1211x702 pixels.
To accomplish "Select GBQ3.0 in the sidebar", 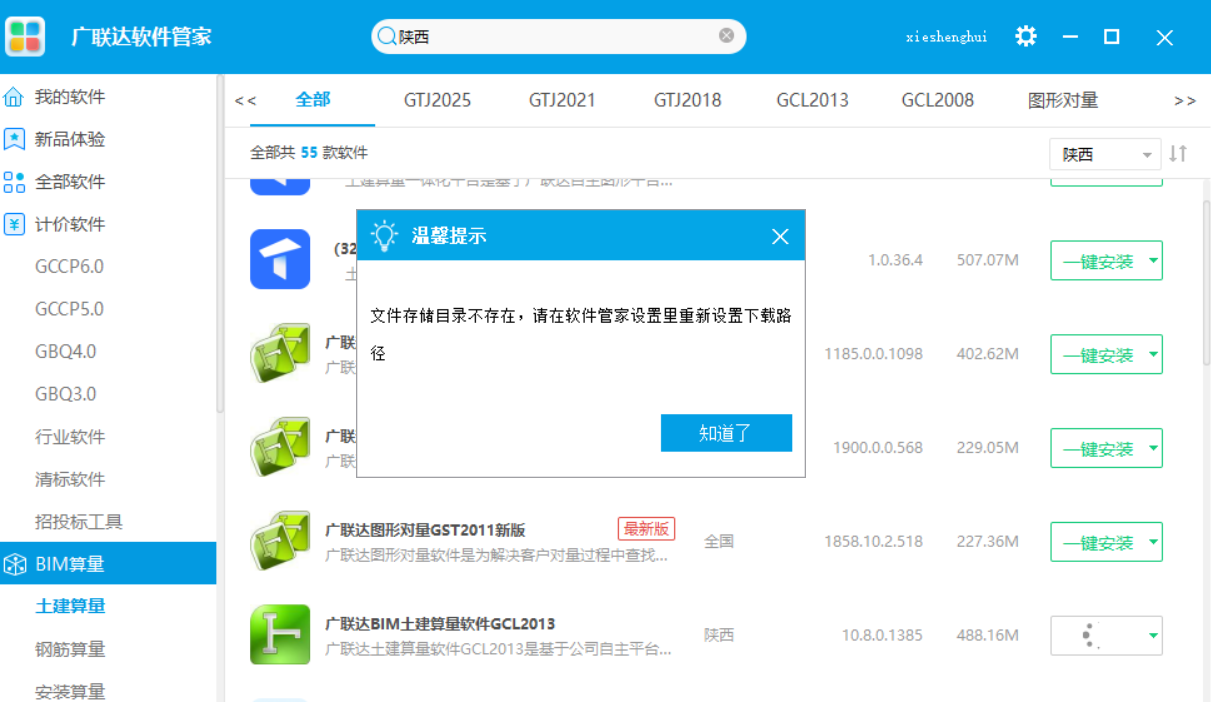I will pos(65,394).
